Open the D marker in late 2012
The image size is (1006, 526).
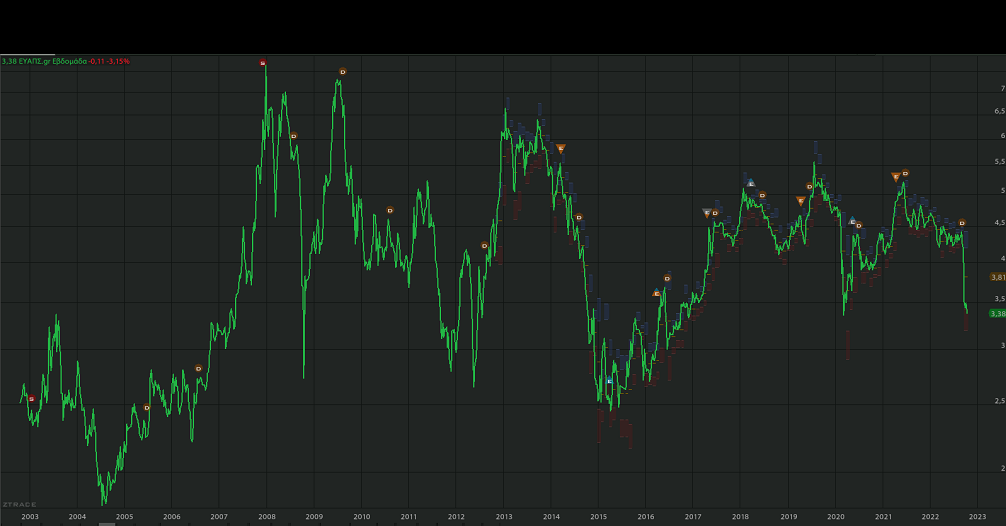pos(484,246)
